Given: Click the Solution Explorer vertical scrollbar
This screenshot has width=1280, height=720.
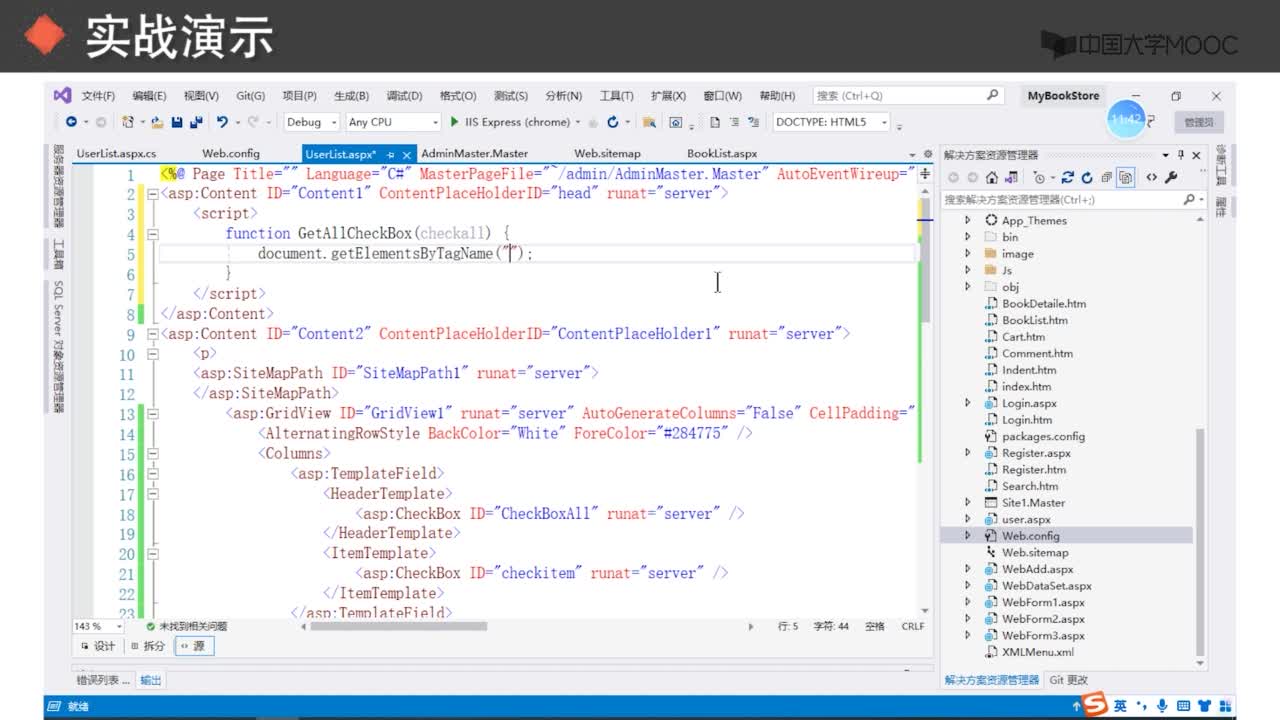Looking at the screenshot, I should (x=1200, y=543).
